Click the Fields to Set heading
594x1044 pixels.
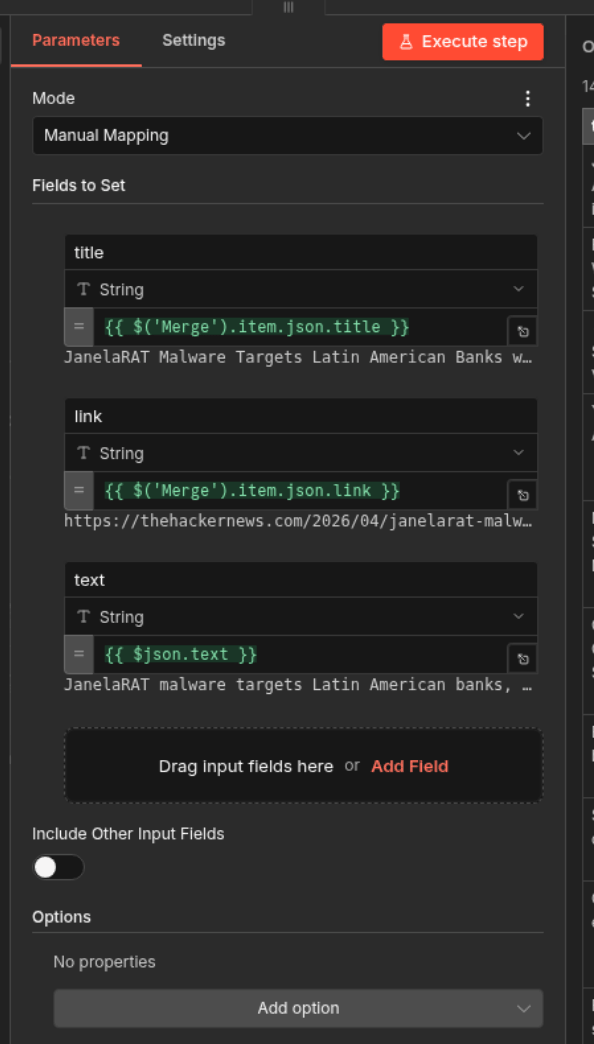79,185
